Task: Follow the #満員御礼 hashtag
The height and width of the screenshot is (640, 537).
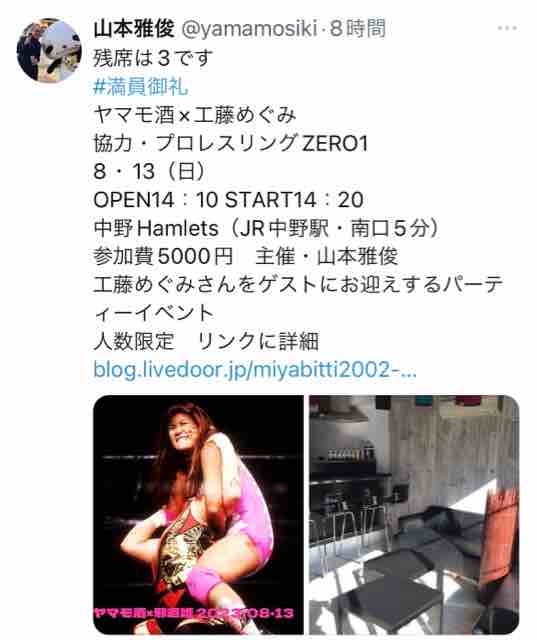Action: [x=140, y=87]
